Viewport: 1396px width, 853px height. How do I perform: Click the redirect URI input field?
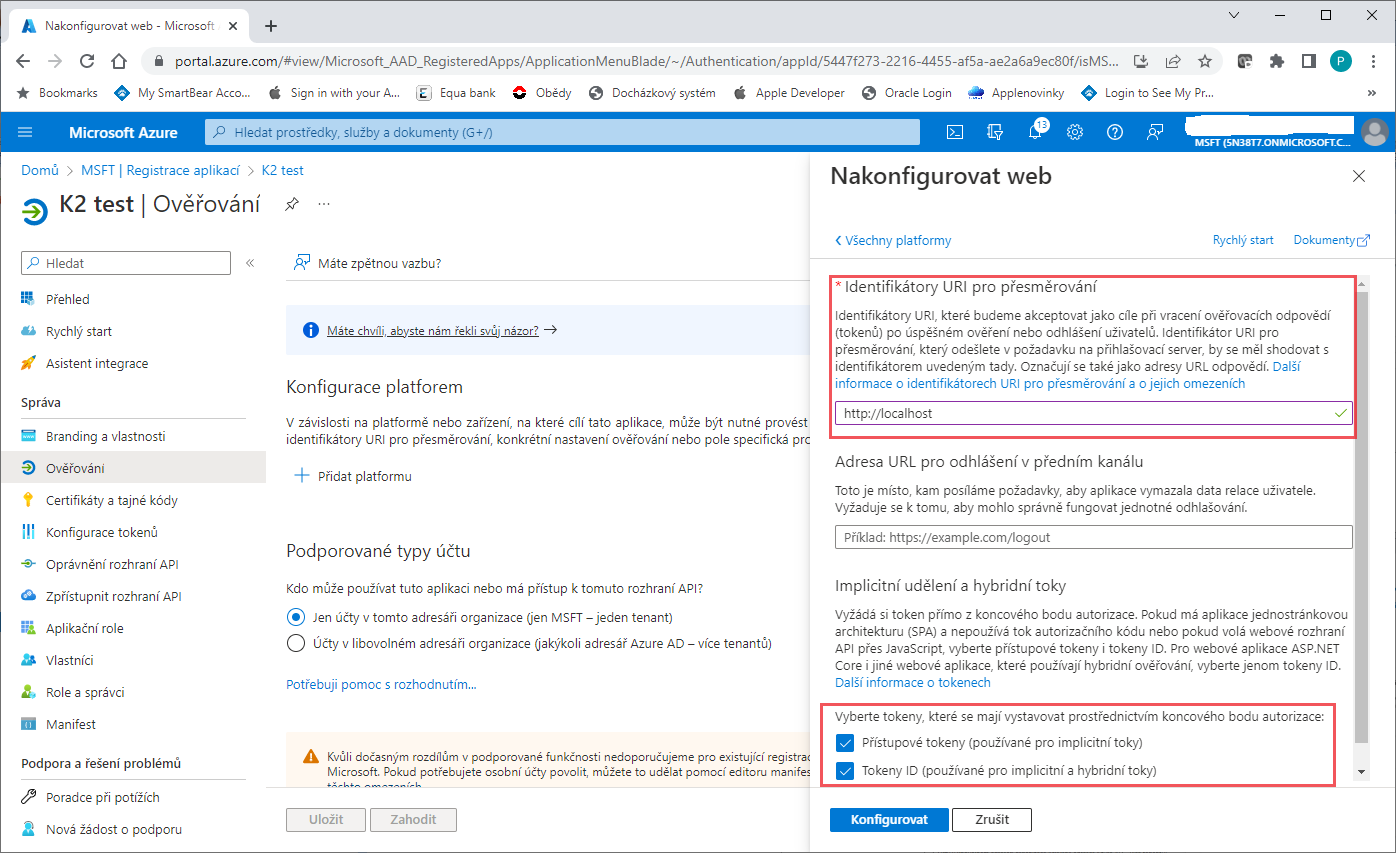(x=1094, y=413)
